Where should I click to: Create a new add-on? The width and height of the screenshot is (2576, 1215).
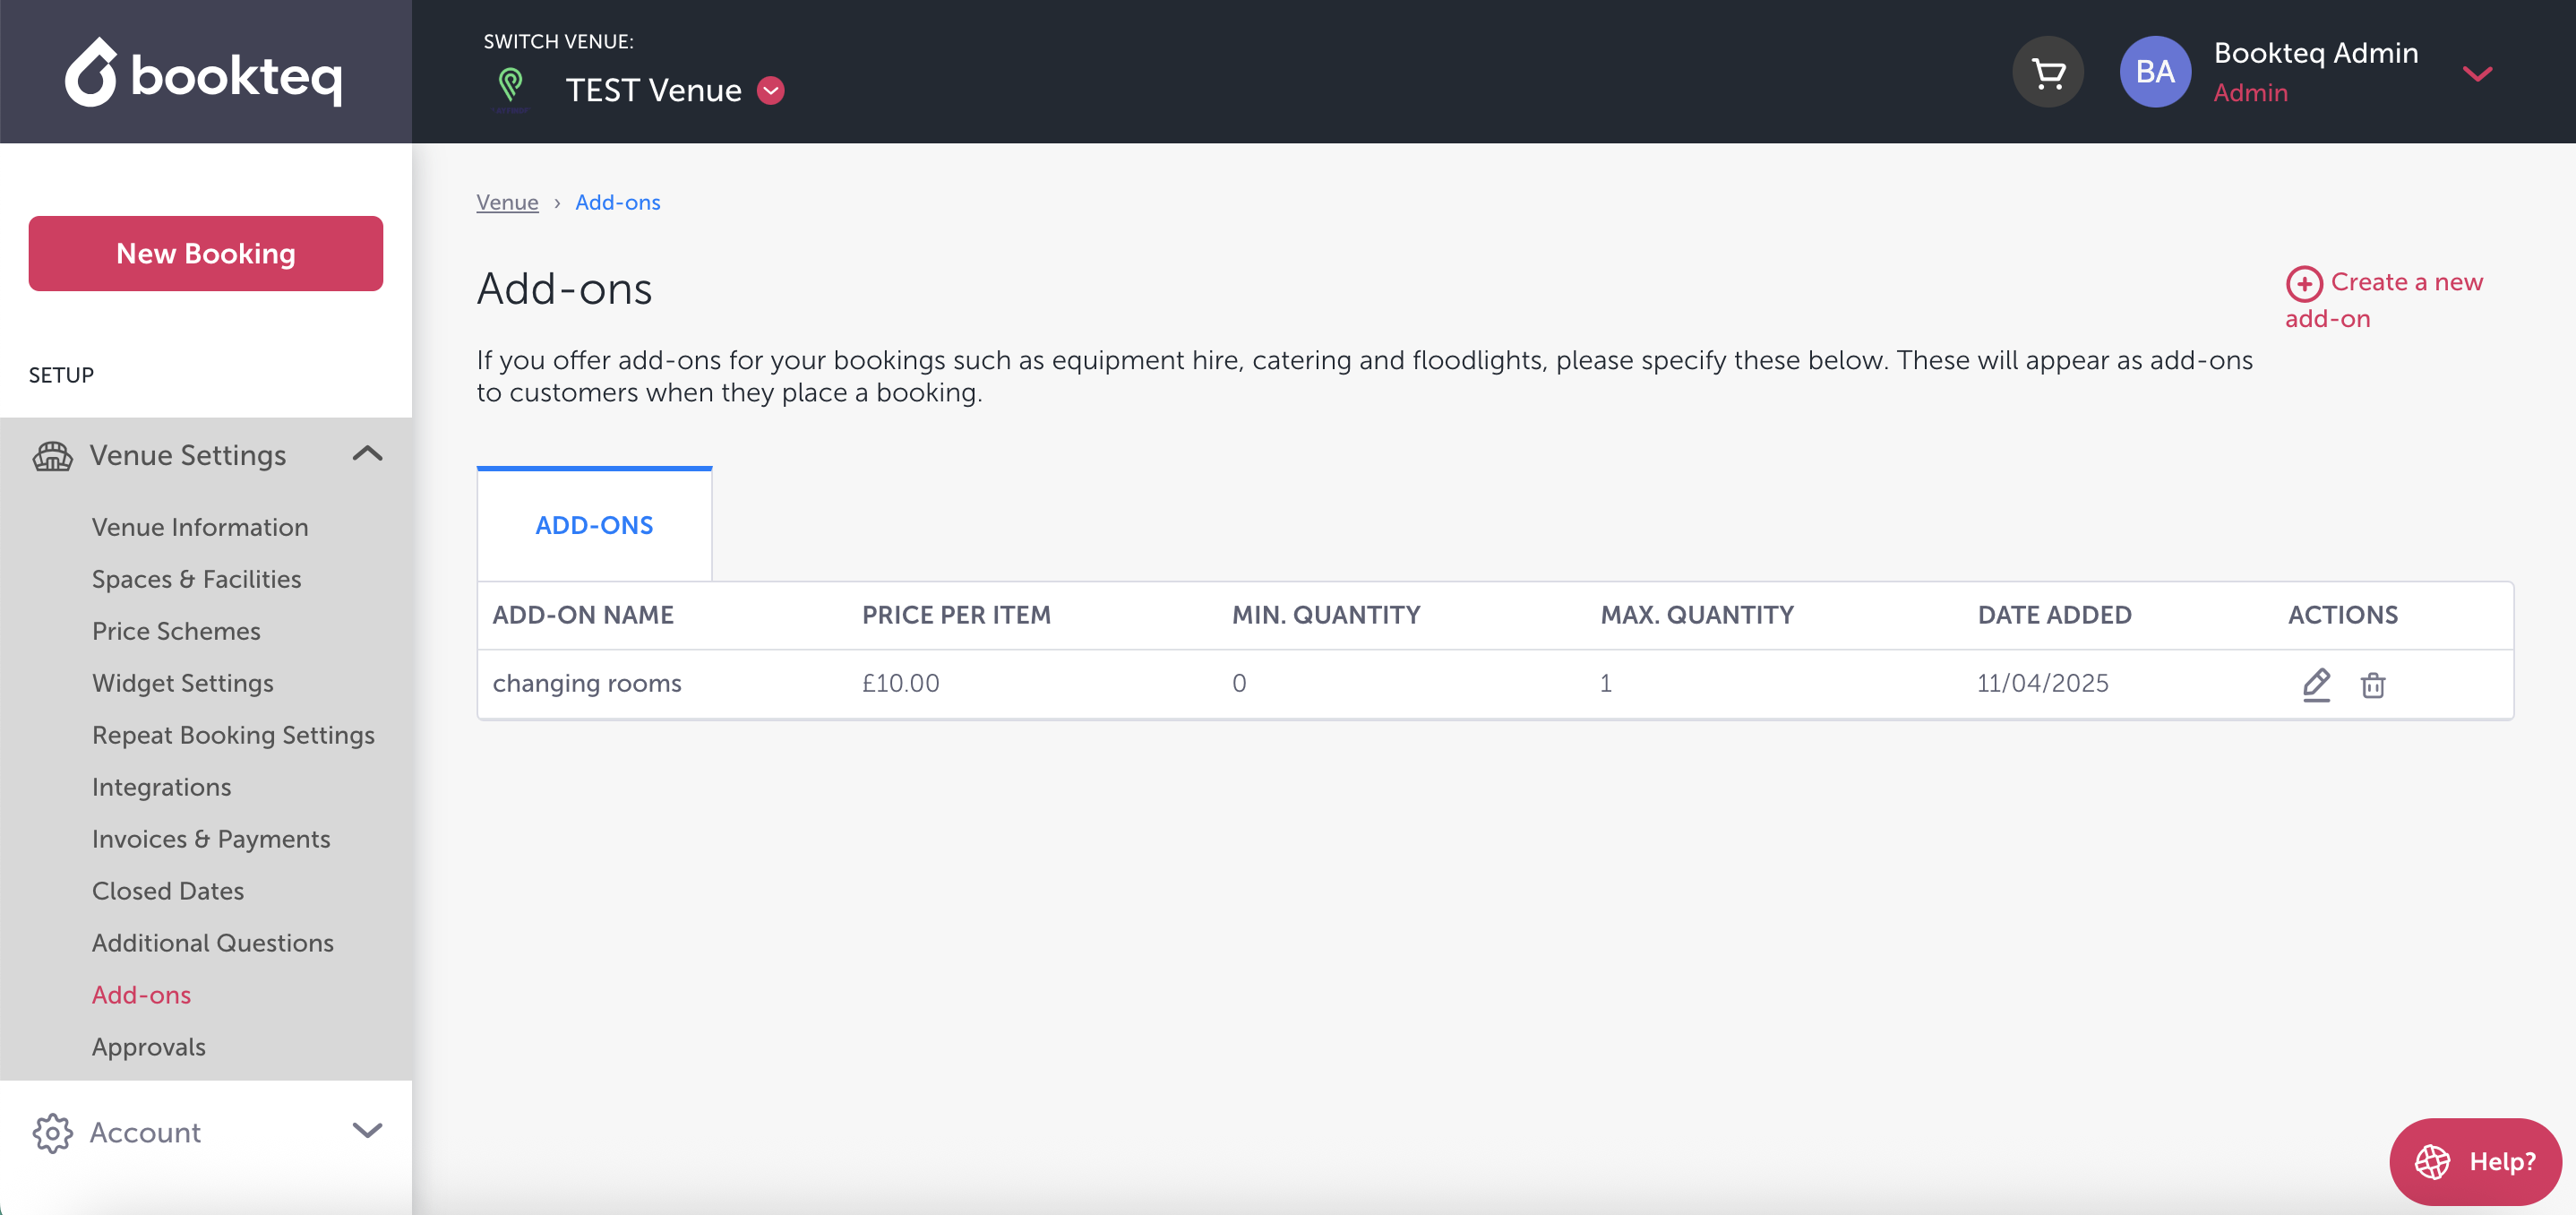(2385, 300)
